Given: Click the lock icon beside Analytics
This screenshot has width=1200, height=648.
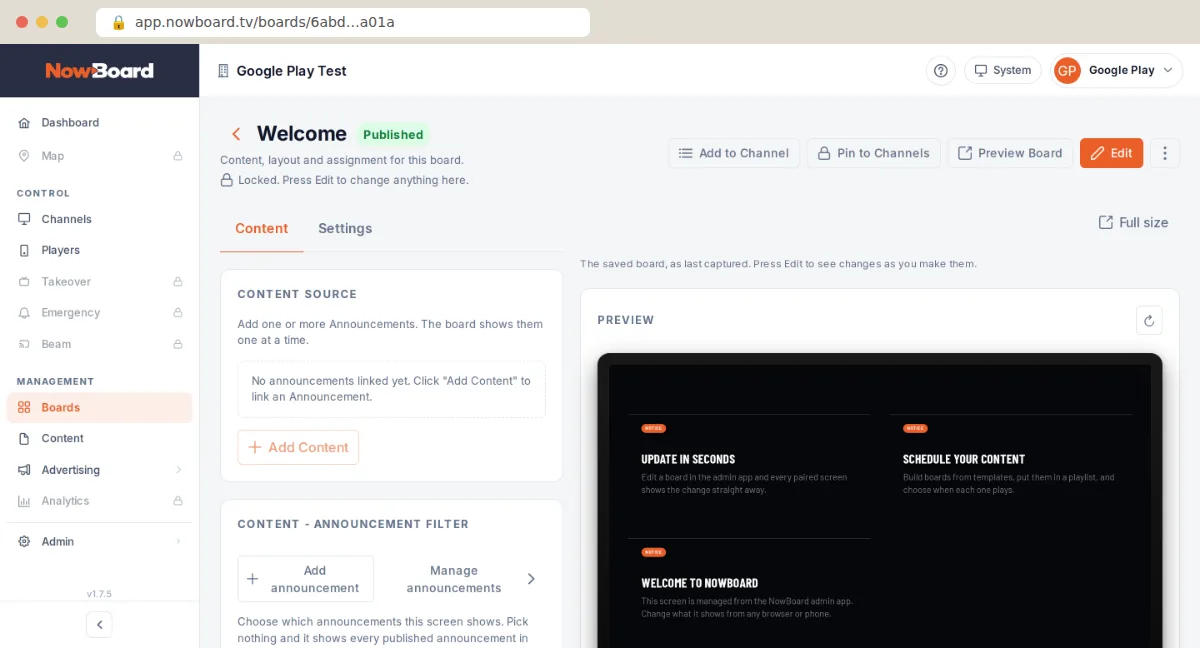Looking at the screenshot, I should [178, 501].
